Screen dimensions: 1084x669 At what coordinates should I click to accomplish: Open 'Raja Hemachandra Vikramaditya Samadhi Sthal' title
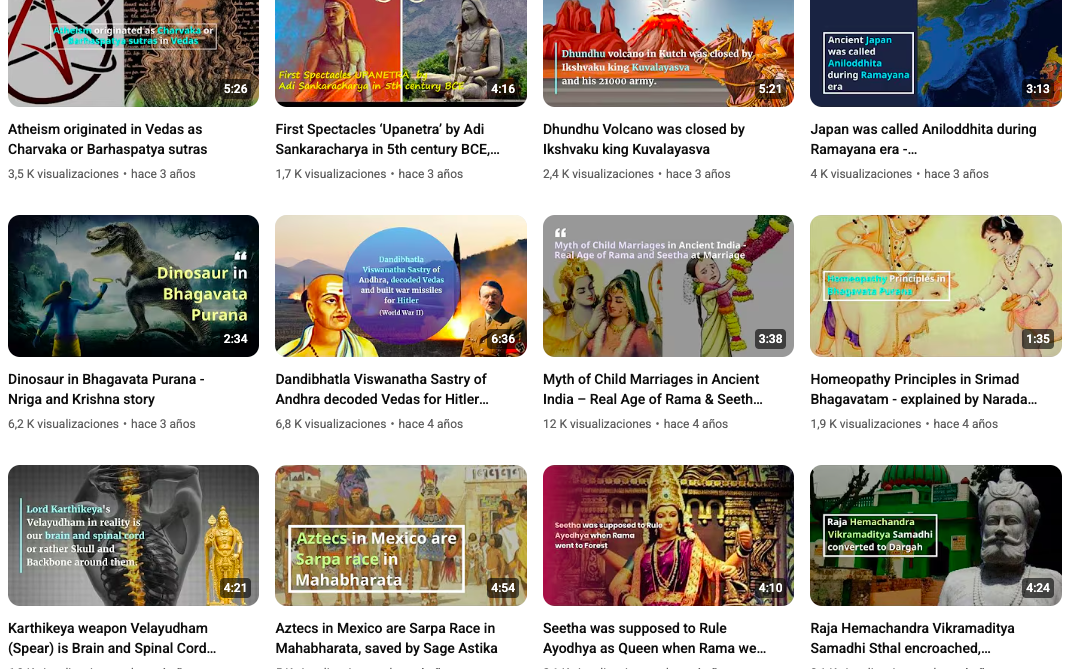(x=913, y=638)
